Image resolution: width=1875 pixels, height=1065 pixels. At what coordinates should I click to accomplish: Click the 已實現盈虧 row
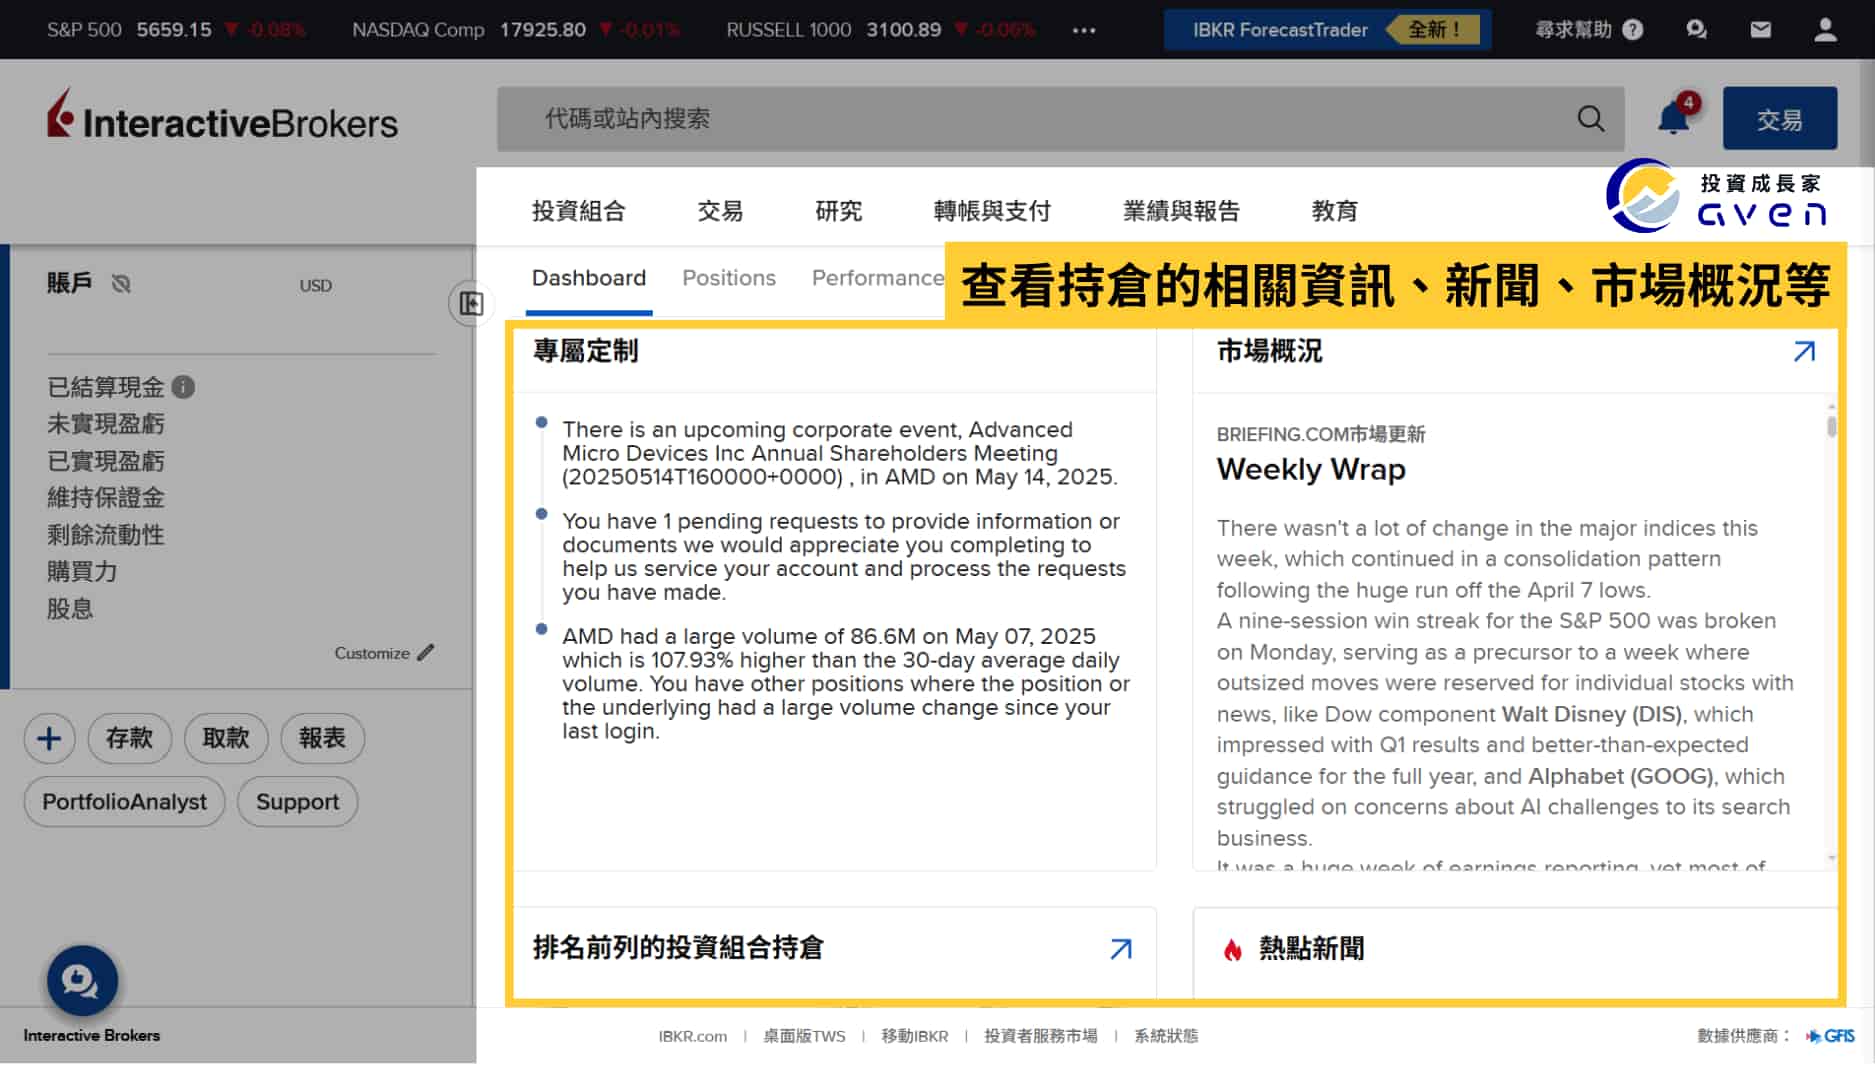pos(106,461)
